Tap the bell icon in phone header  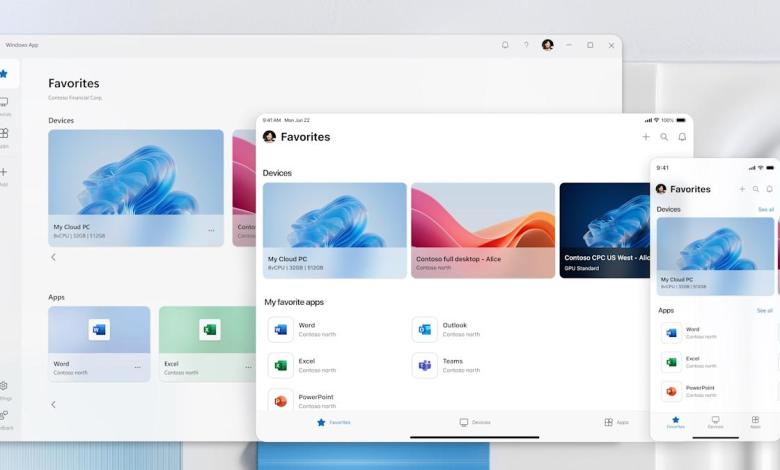click(770, 189)
